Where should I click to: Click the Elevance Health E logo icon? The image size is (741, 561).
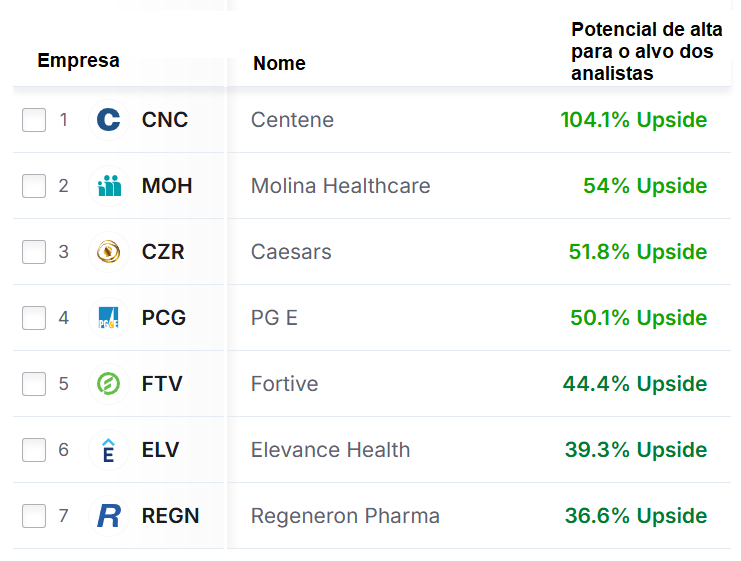[109, 450]
